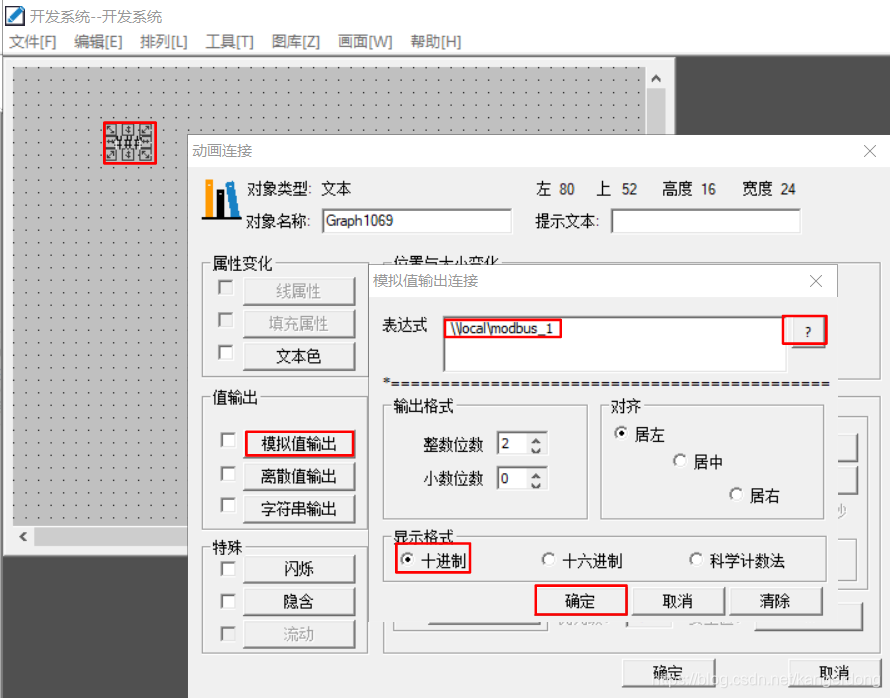Click the 离散值输出 button
Viewport: 890px width, 698px height.
299,477
